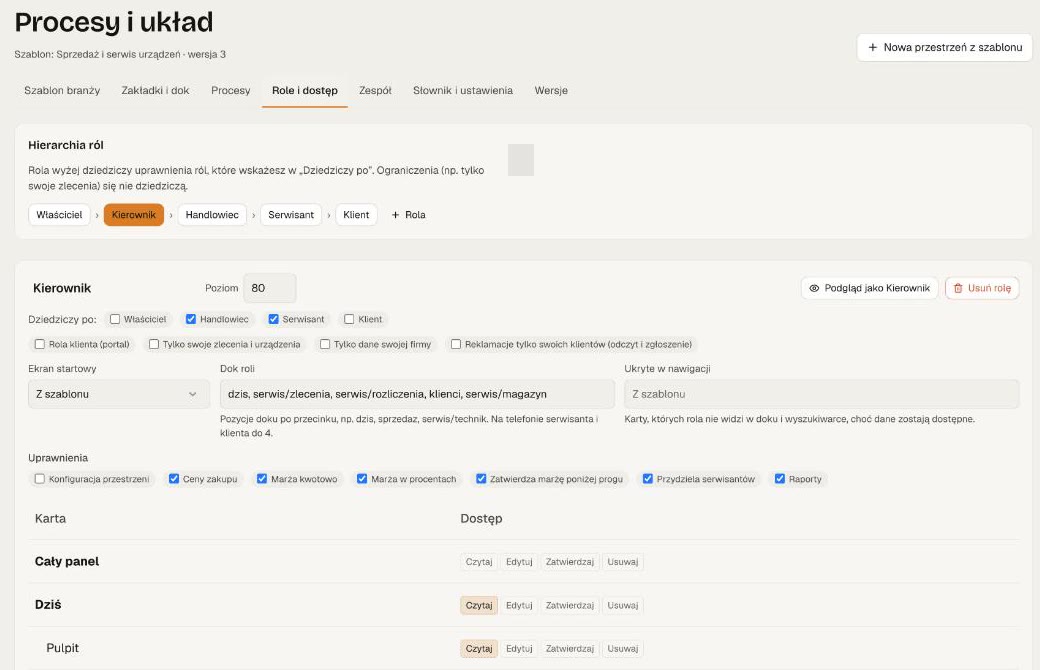Toggle Usuwaj for Cały panel
Viewport: 1040px width, 670px height.
click(623, 562)
